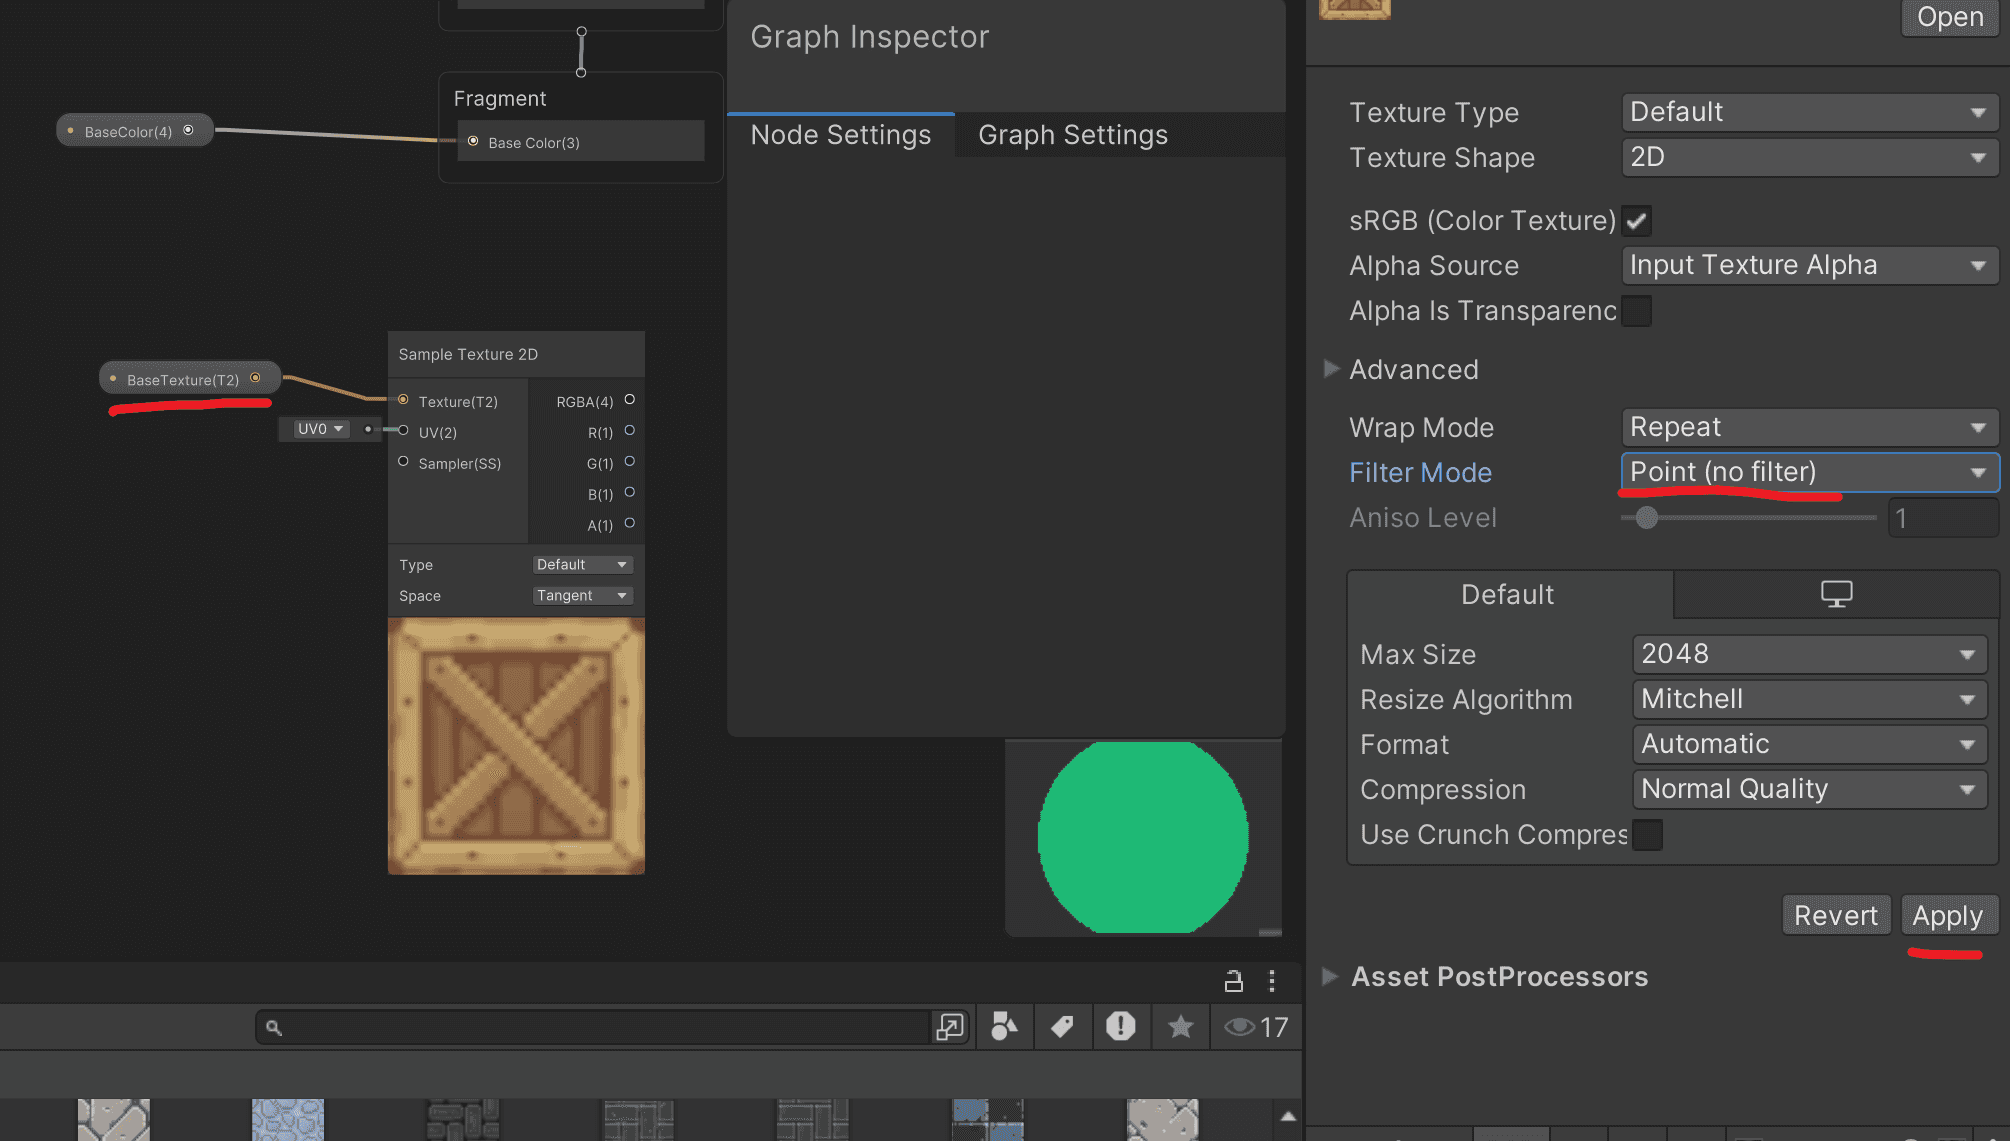Click the lock icon in Project panel
The height and width of the screenshot is (1141, 2010).
coord(1233,981)
